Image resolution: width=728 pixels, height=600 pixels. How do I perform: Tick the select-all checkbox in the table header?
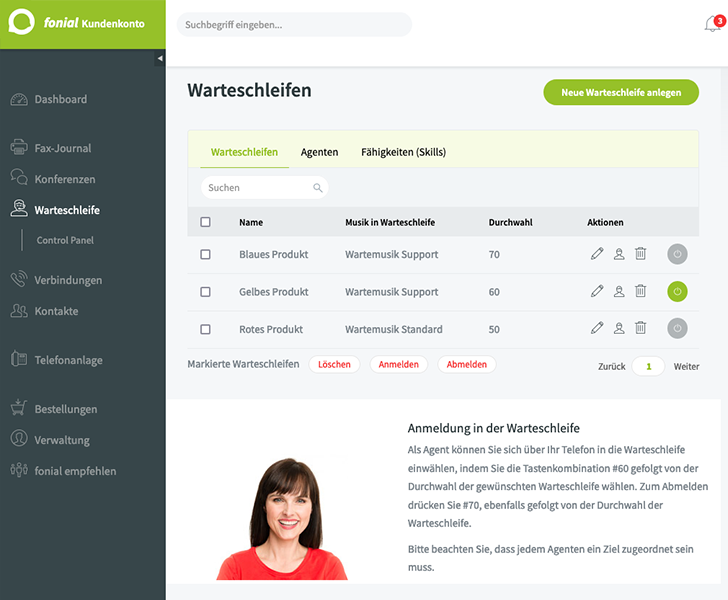206,222
